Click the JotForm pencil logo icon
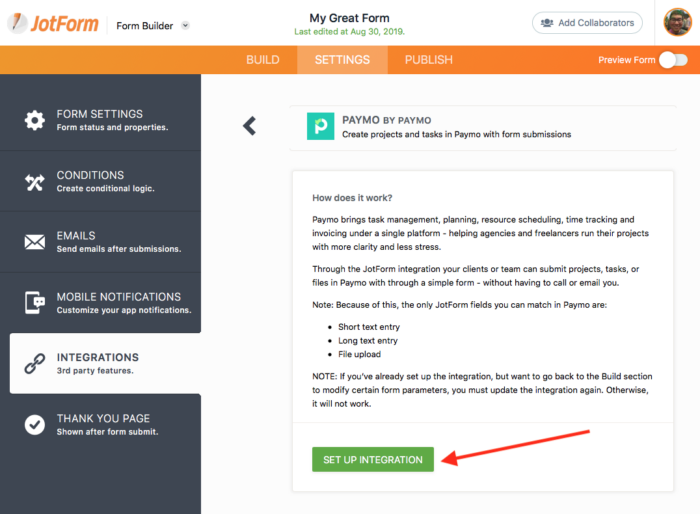The image size is (700, 514). [17, 23]
